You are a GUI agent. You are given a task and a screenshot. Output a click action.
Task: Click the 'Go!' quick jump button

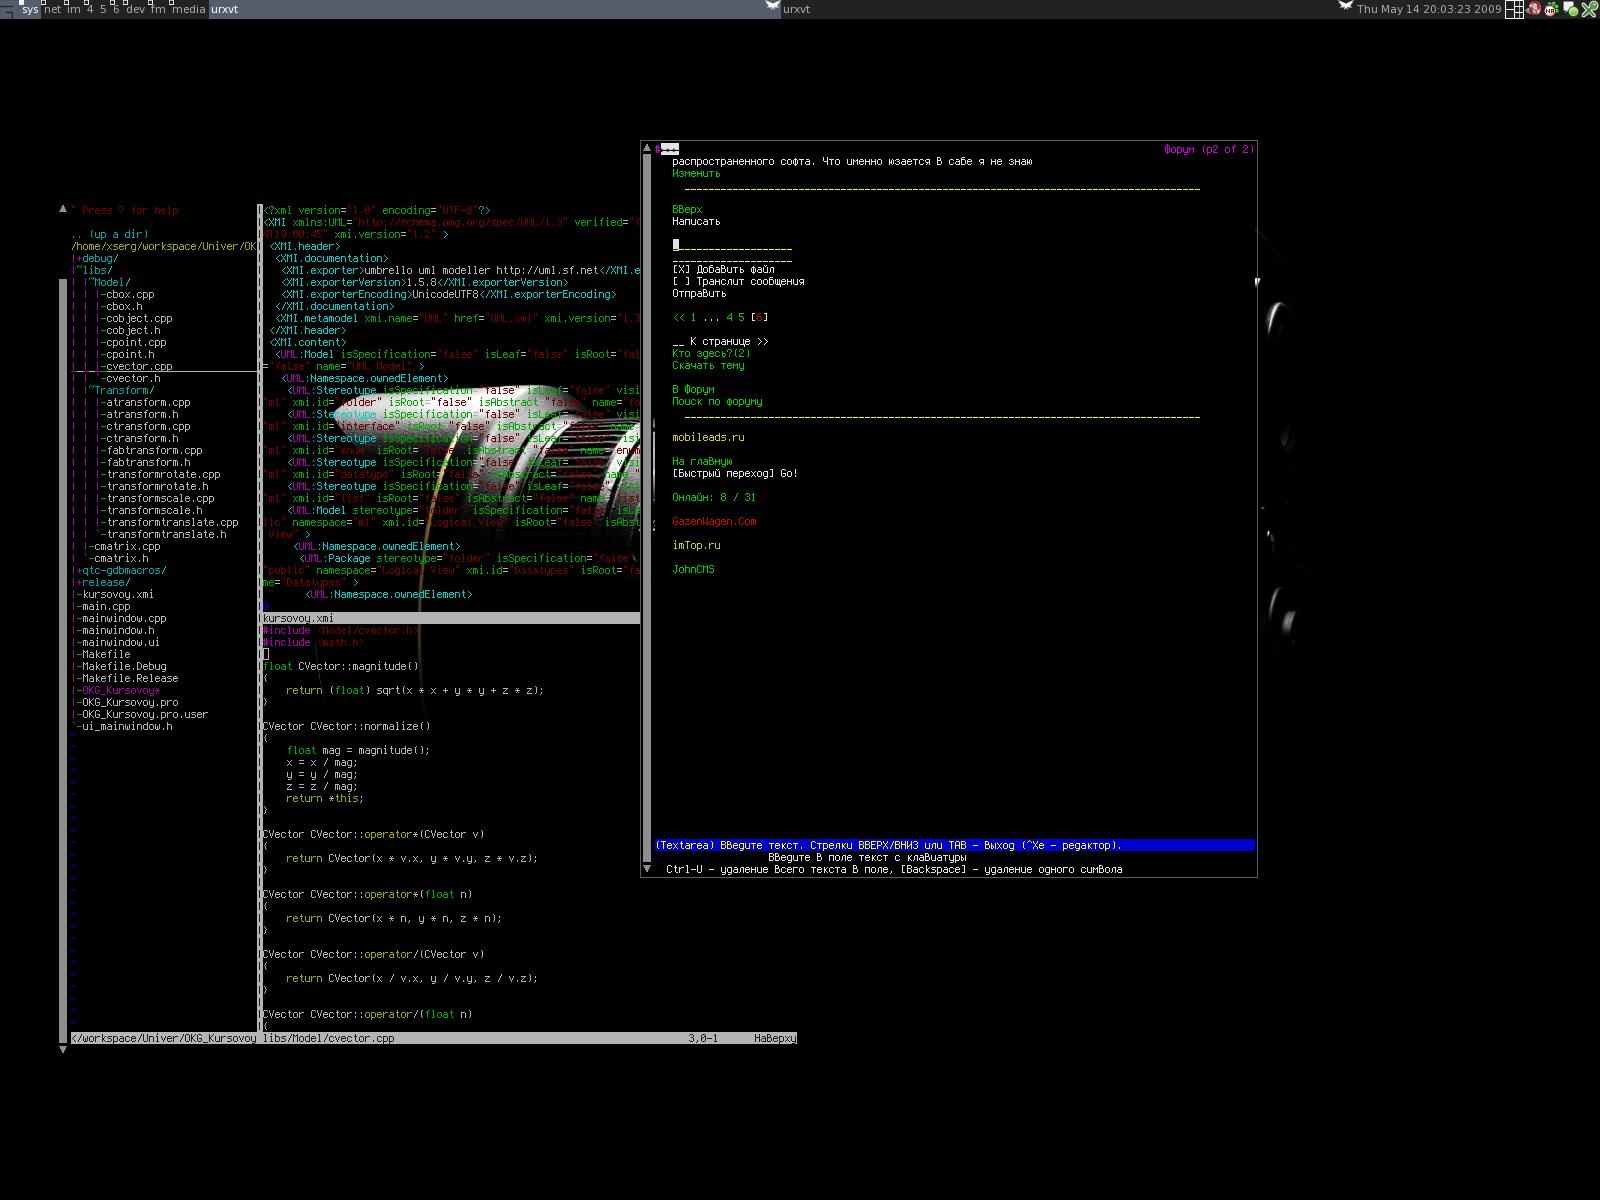[x=789, y=474]
